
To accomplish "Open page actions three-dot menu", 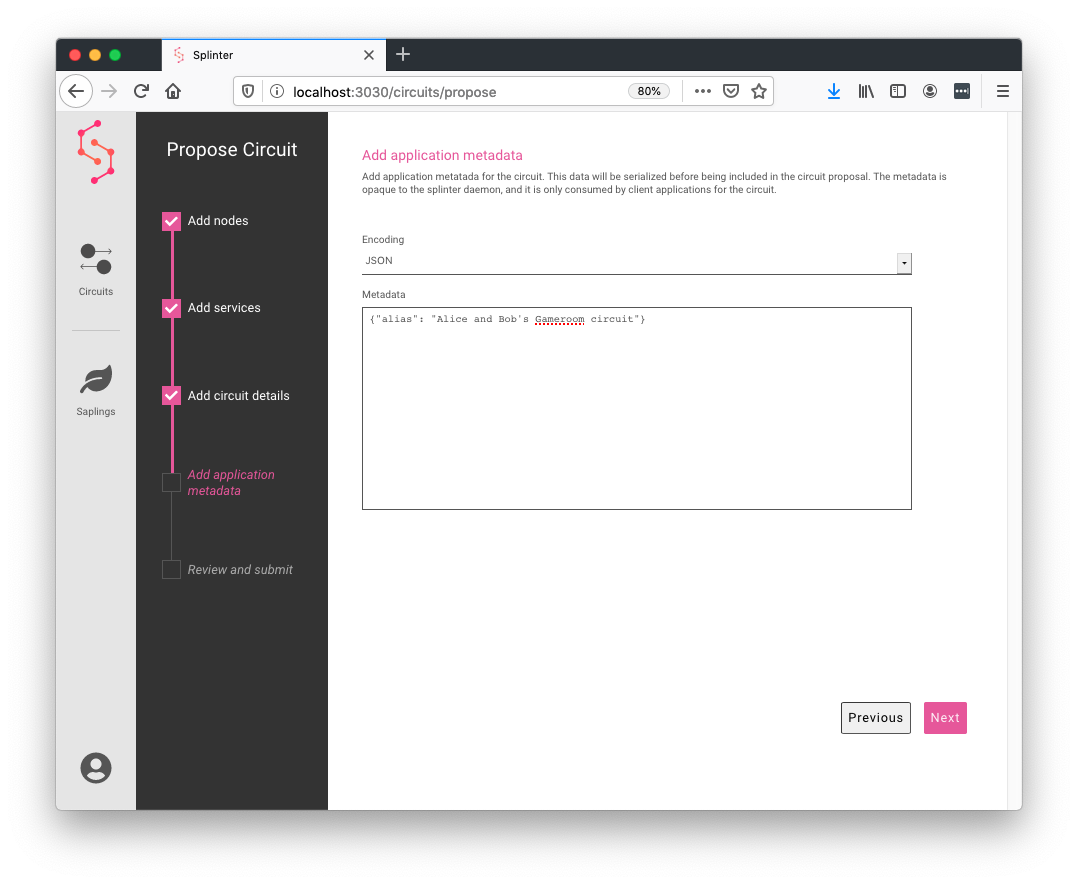I will [702, 91].
